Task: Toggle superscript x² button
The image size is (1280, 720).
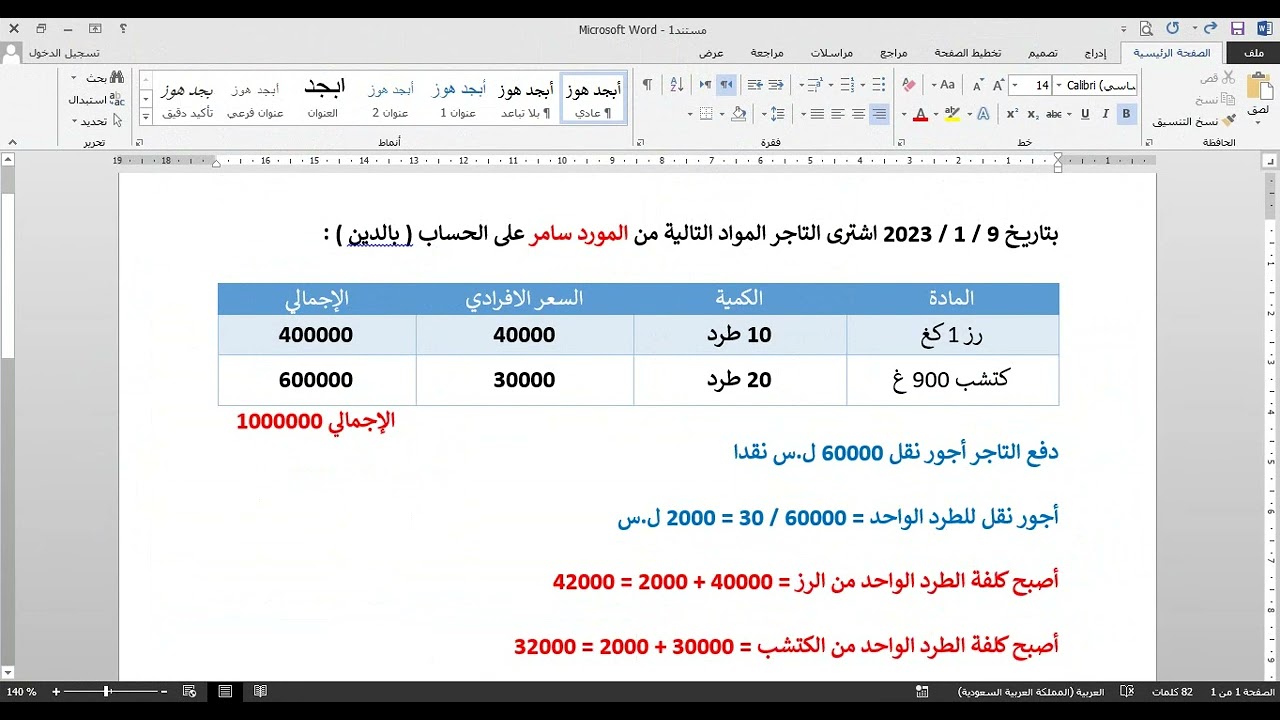Action: click(x=1012, y=114)
